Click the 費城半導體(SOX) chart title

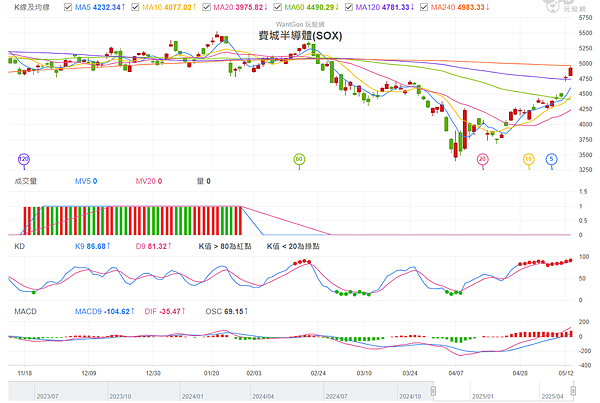click(x=300, y=36)
